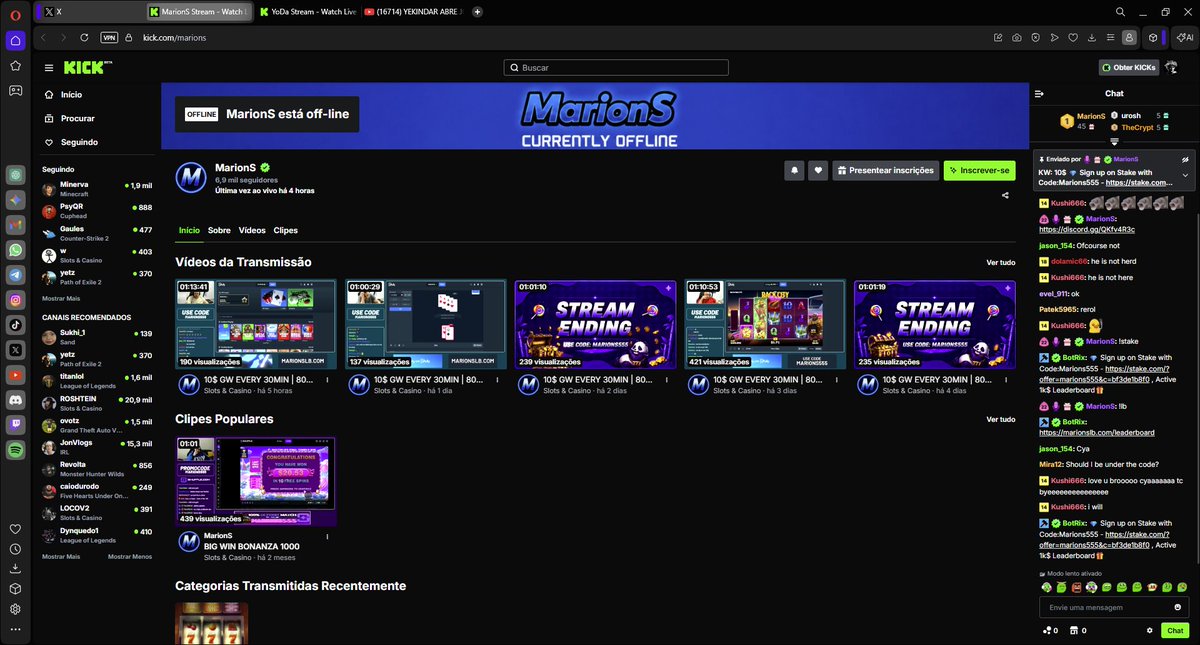1200x645 pixels.
Task: Open Opera sidebar settings gear
Action: click(x=16, y=609)
